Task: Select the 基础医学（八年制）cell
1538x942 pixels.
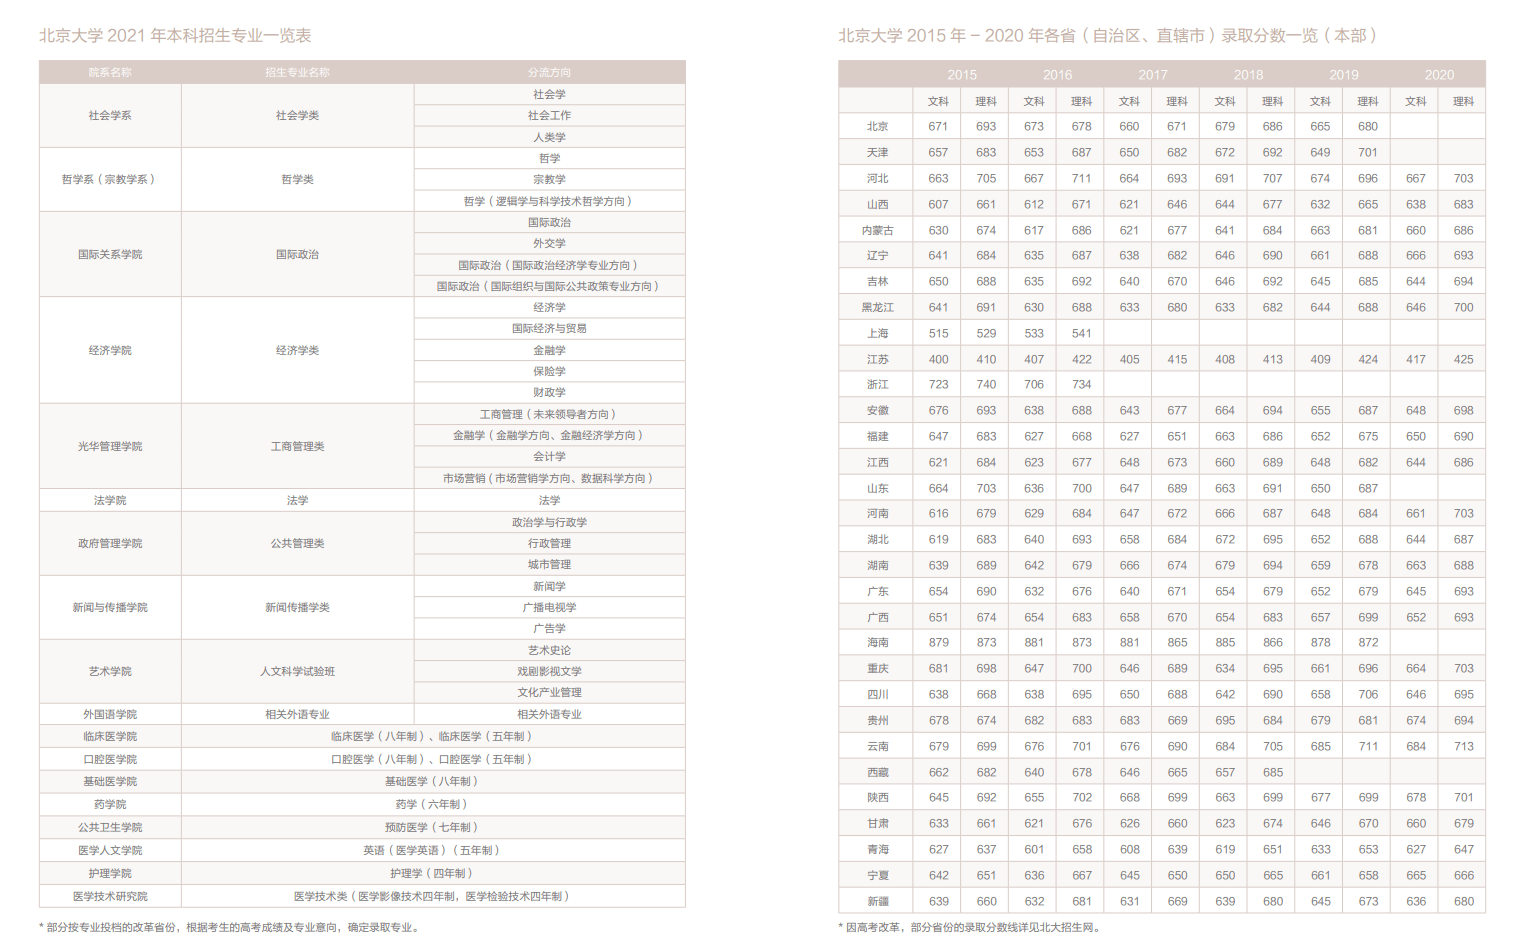Action: point(433,781)
